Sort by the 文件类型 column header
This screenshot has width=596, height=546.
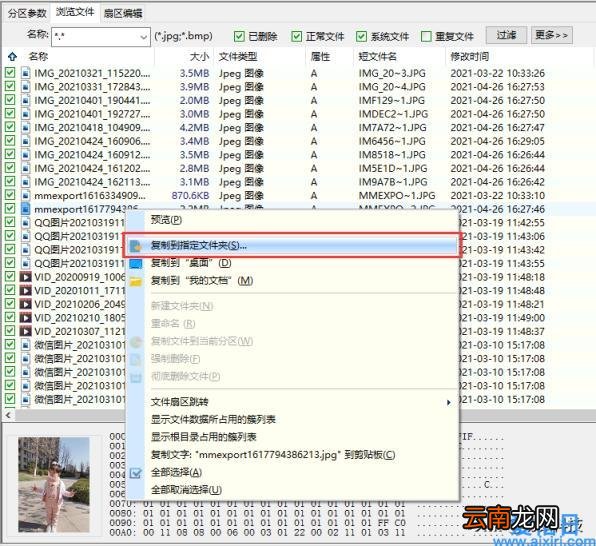pos(238,57)
